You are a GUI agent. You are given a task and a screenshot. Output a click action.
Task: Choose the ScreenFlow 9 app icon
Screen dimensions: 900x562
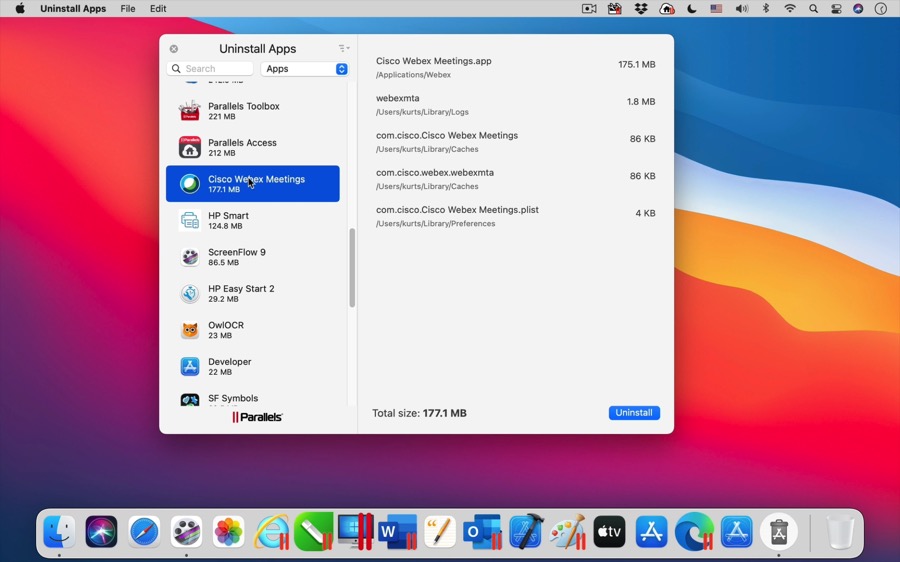tap(189, 257)
